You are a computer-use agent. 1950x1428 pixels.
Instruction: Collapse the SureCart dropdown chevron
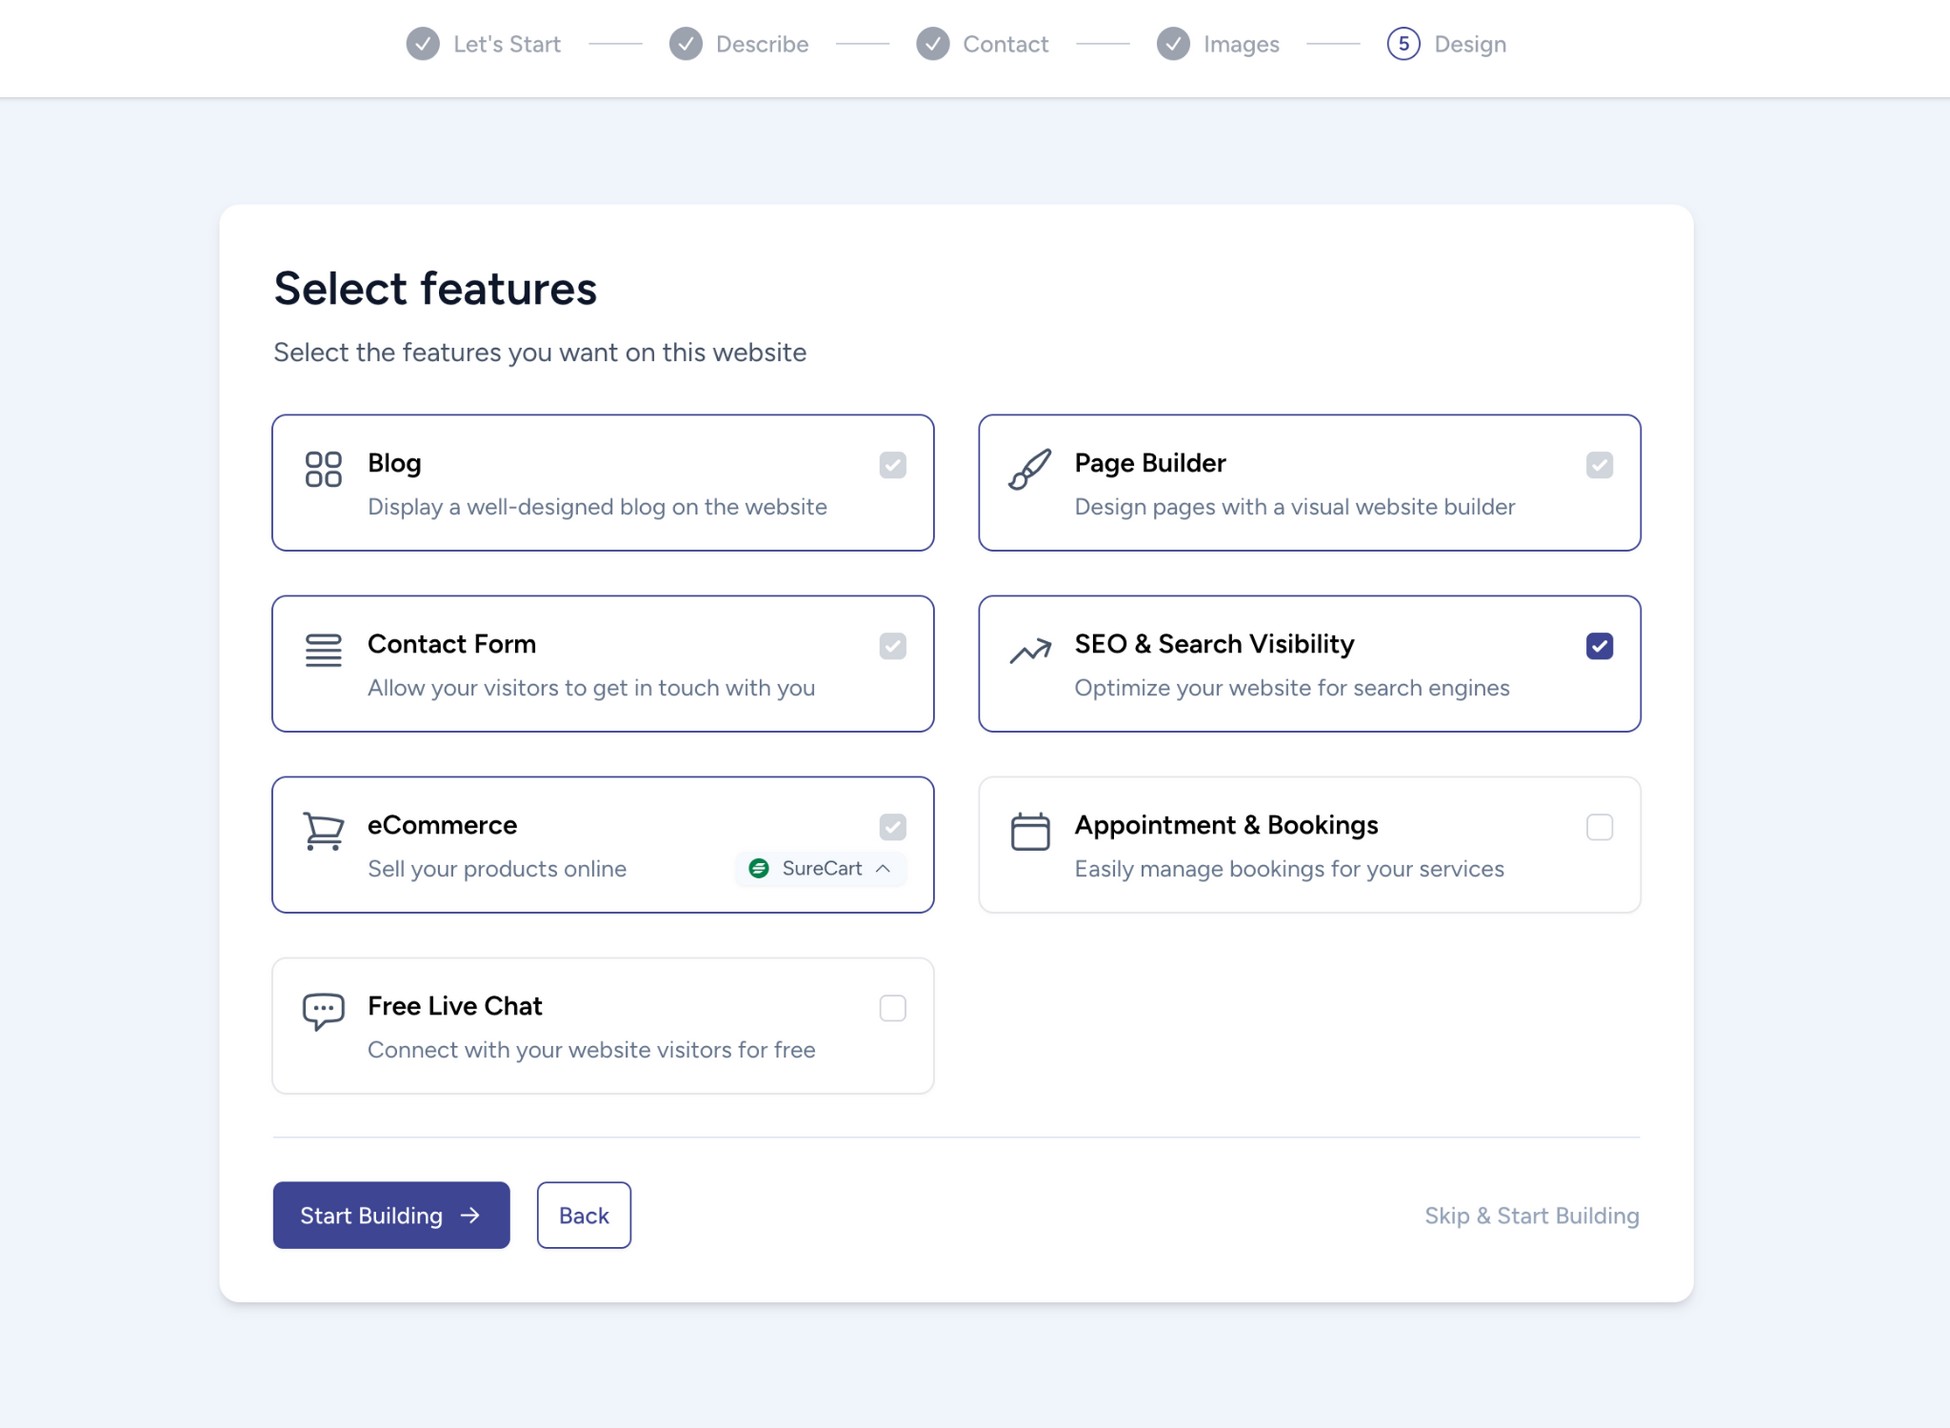click(884, 869)
